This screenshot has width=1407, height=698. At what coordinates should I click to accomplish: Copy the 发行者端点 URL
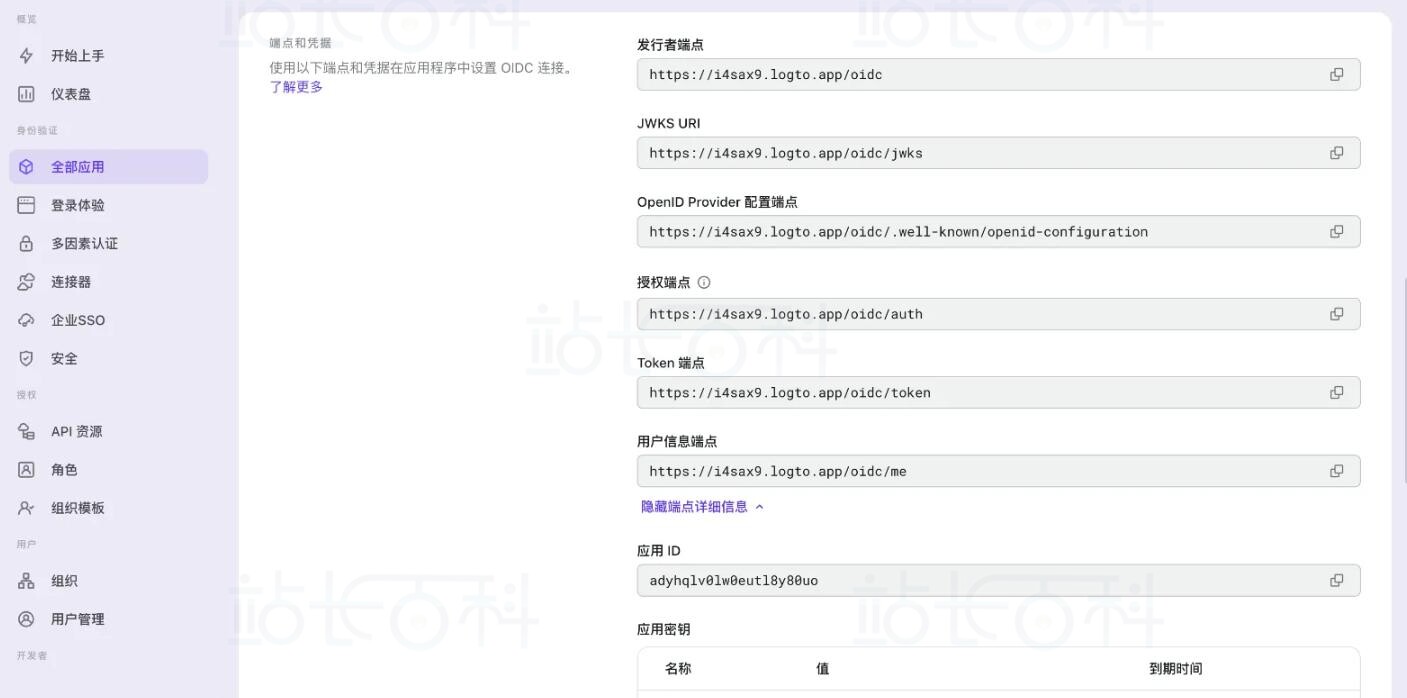(1336, 74)
